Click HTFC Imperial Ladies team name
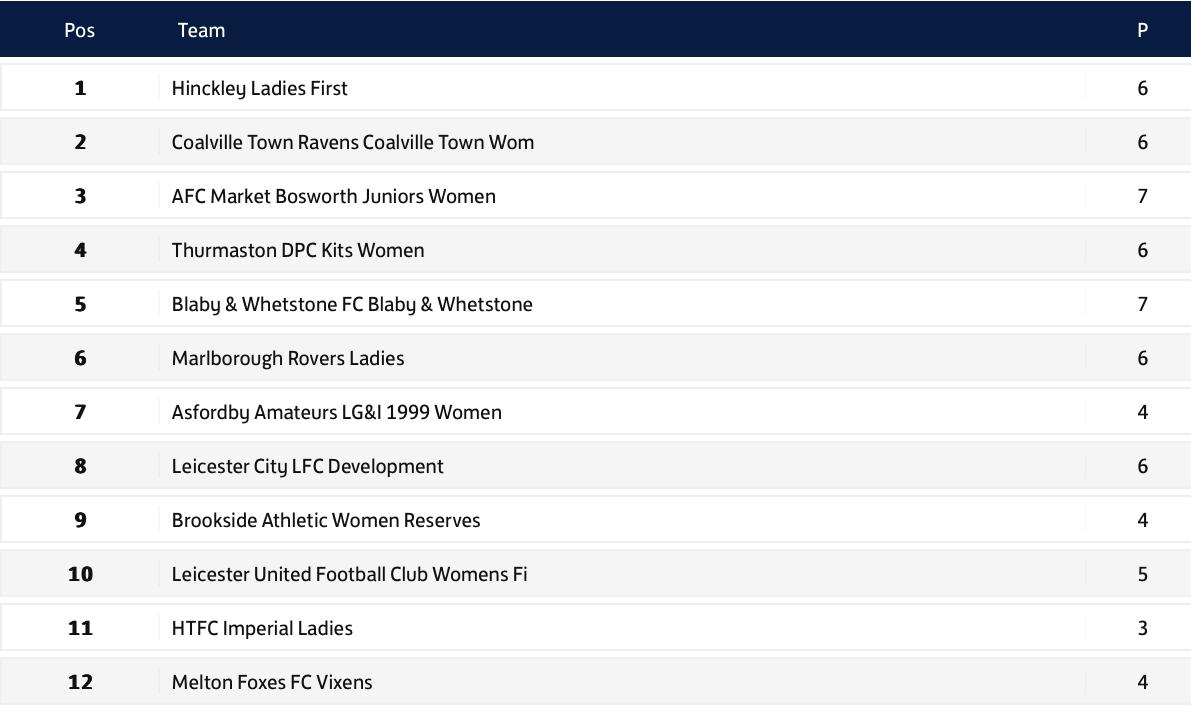Image resolution: width=1191 pixels, height=708 pixels. [x=262, y=627]
